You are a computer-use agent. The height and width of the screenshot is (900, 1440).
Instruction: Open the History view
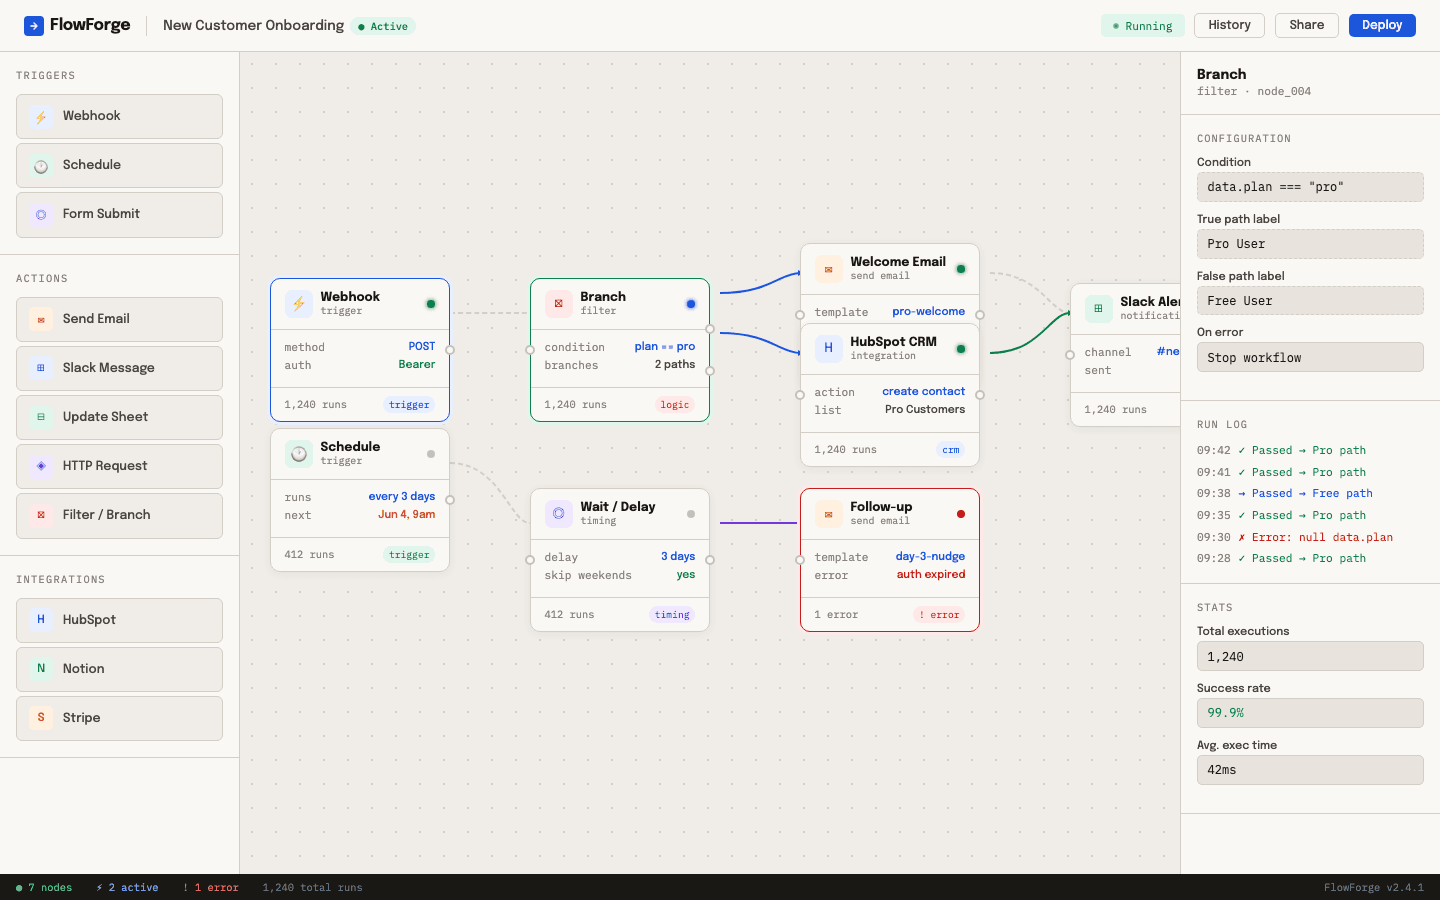click(x=1229, y=25)
